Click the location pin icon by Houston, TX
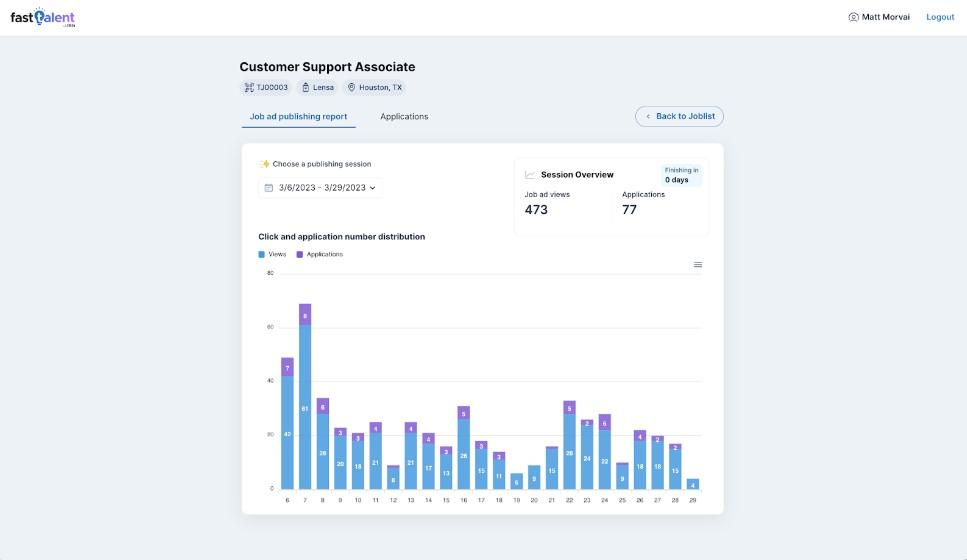Screen dimensions: 967x560 (352, 88)
